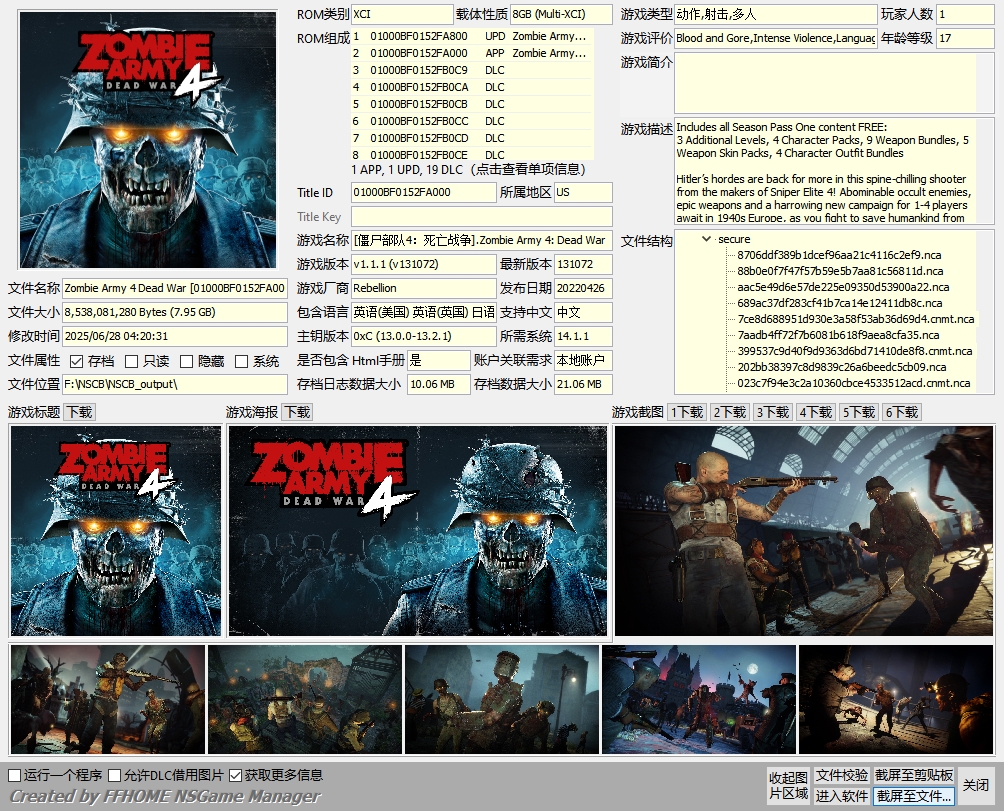The width and height of the screenshot is (1004, 811).
Task: Copy screenshot using 截屏至剪贴板
Action: [x=914, y=776]
